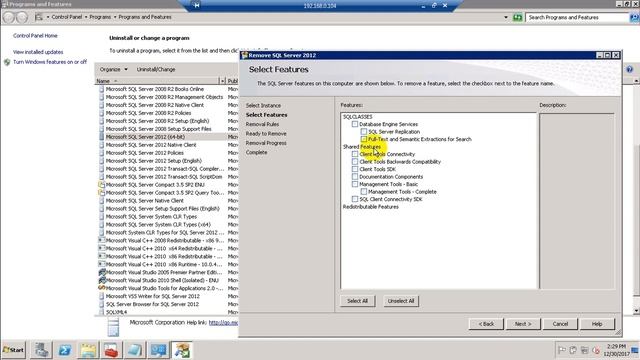Screen dimensions: 640x360
Task: Click Select Features wizard step
Action: tap(267, 115)
